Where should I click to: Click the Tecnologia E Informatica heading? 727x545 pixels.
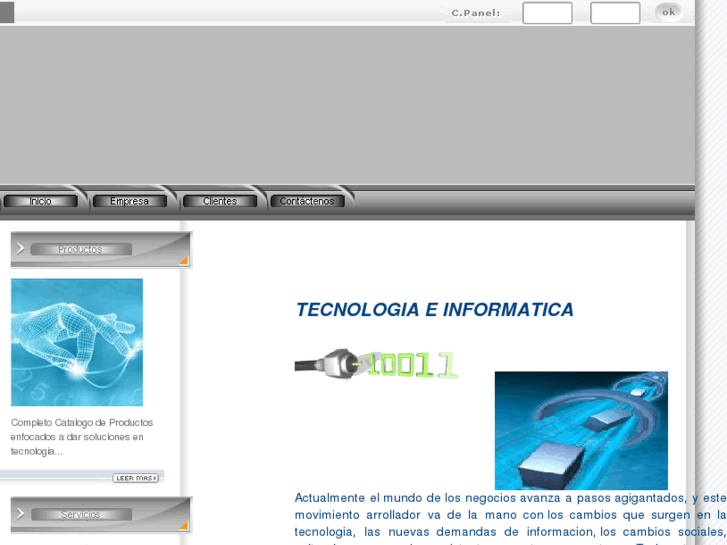[x=434, y=310]
